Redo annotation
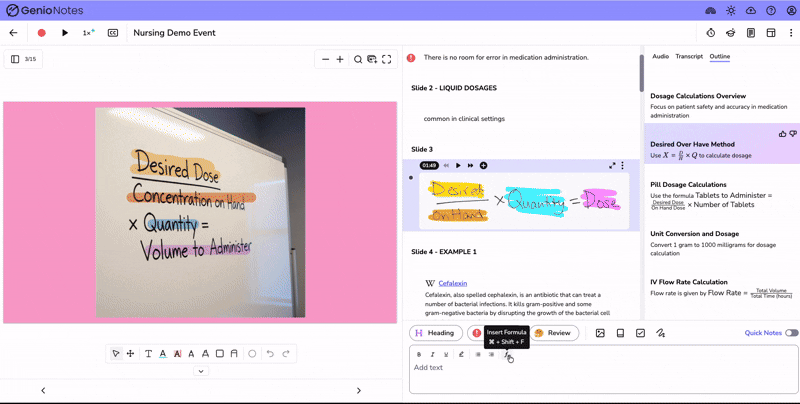Image resolution: width=800 pixels, height=404 pixels. pos(286,354)
